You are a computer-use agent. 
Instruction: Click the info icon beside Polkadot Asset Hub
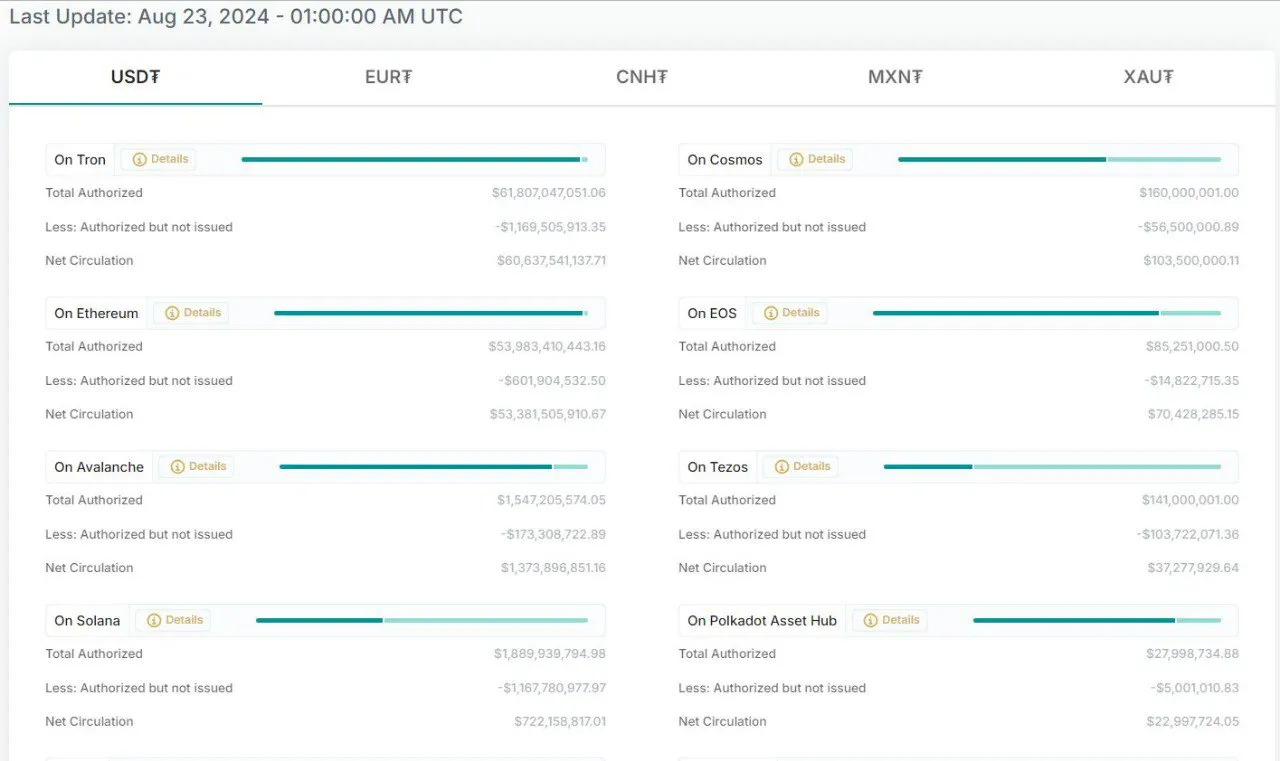tap(871, 620)
